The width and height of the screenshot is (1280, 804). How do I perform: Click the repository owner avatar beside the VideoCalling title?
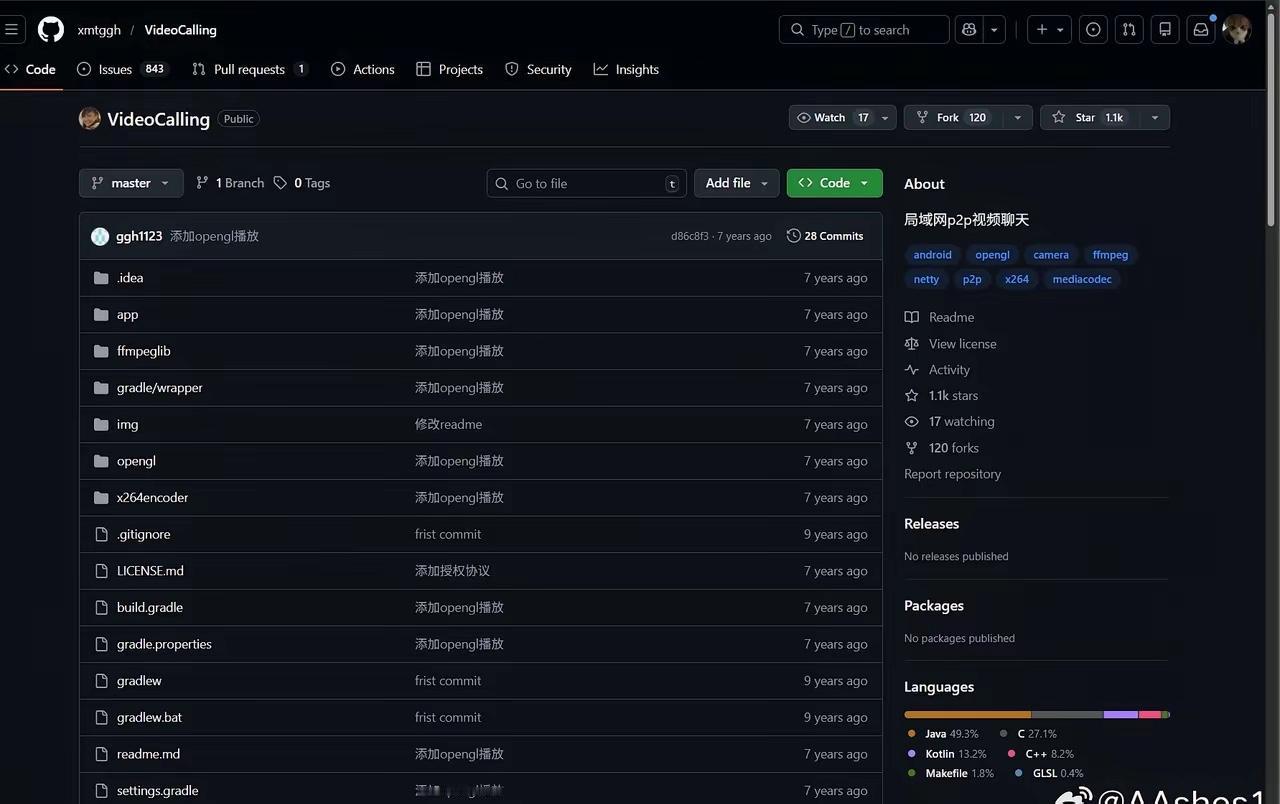click(x=90, y=118)
